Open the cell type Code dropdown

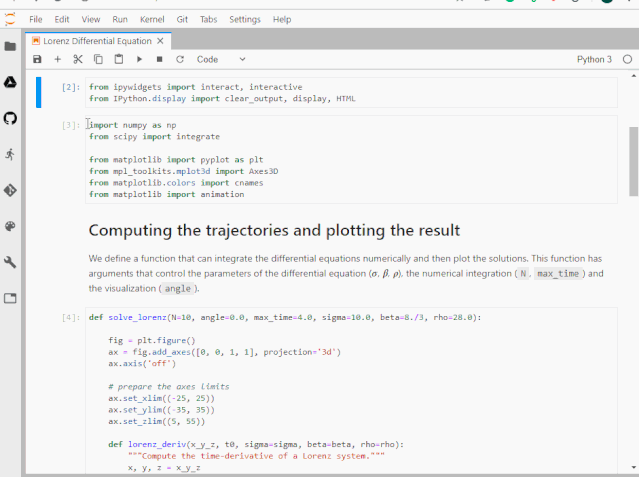pos(221,59)
